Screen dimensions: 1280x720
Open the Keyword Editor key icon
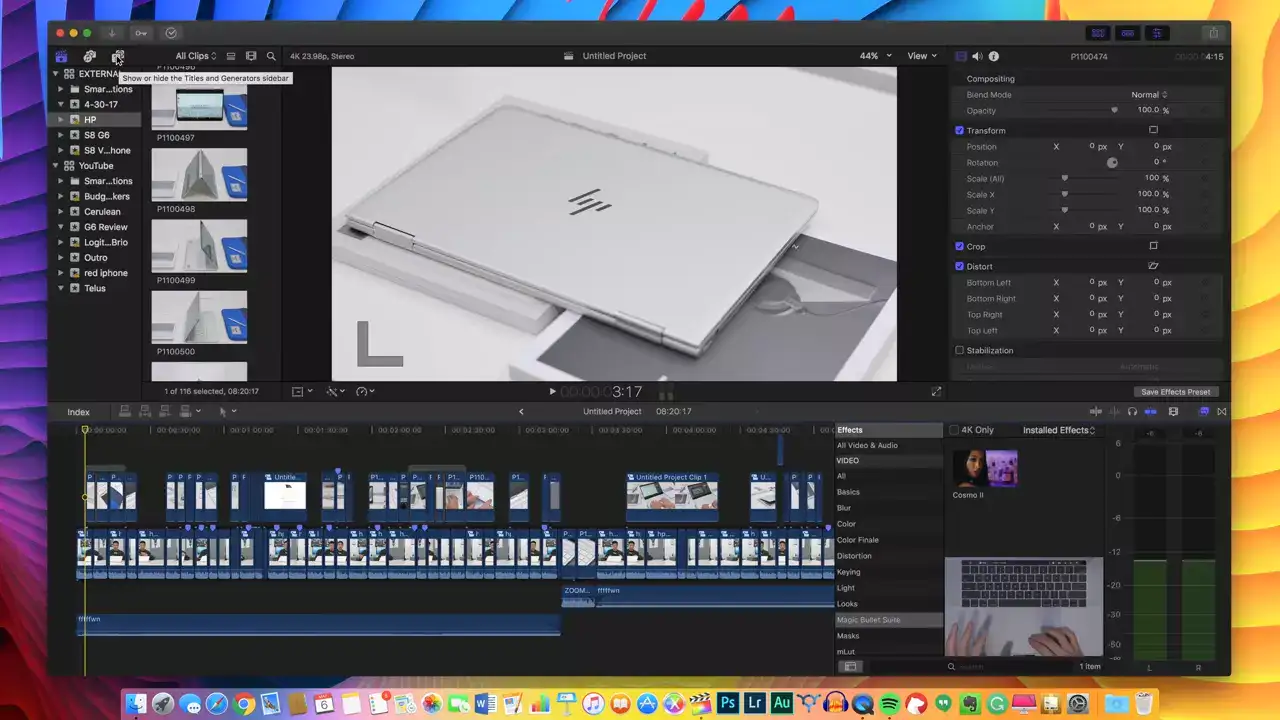[141, 33]
